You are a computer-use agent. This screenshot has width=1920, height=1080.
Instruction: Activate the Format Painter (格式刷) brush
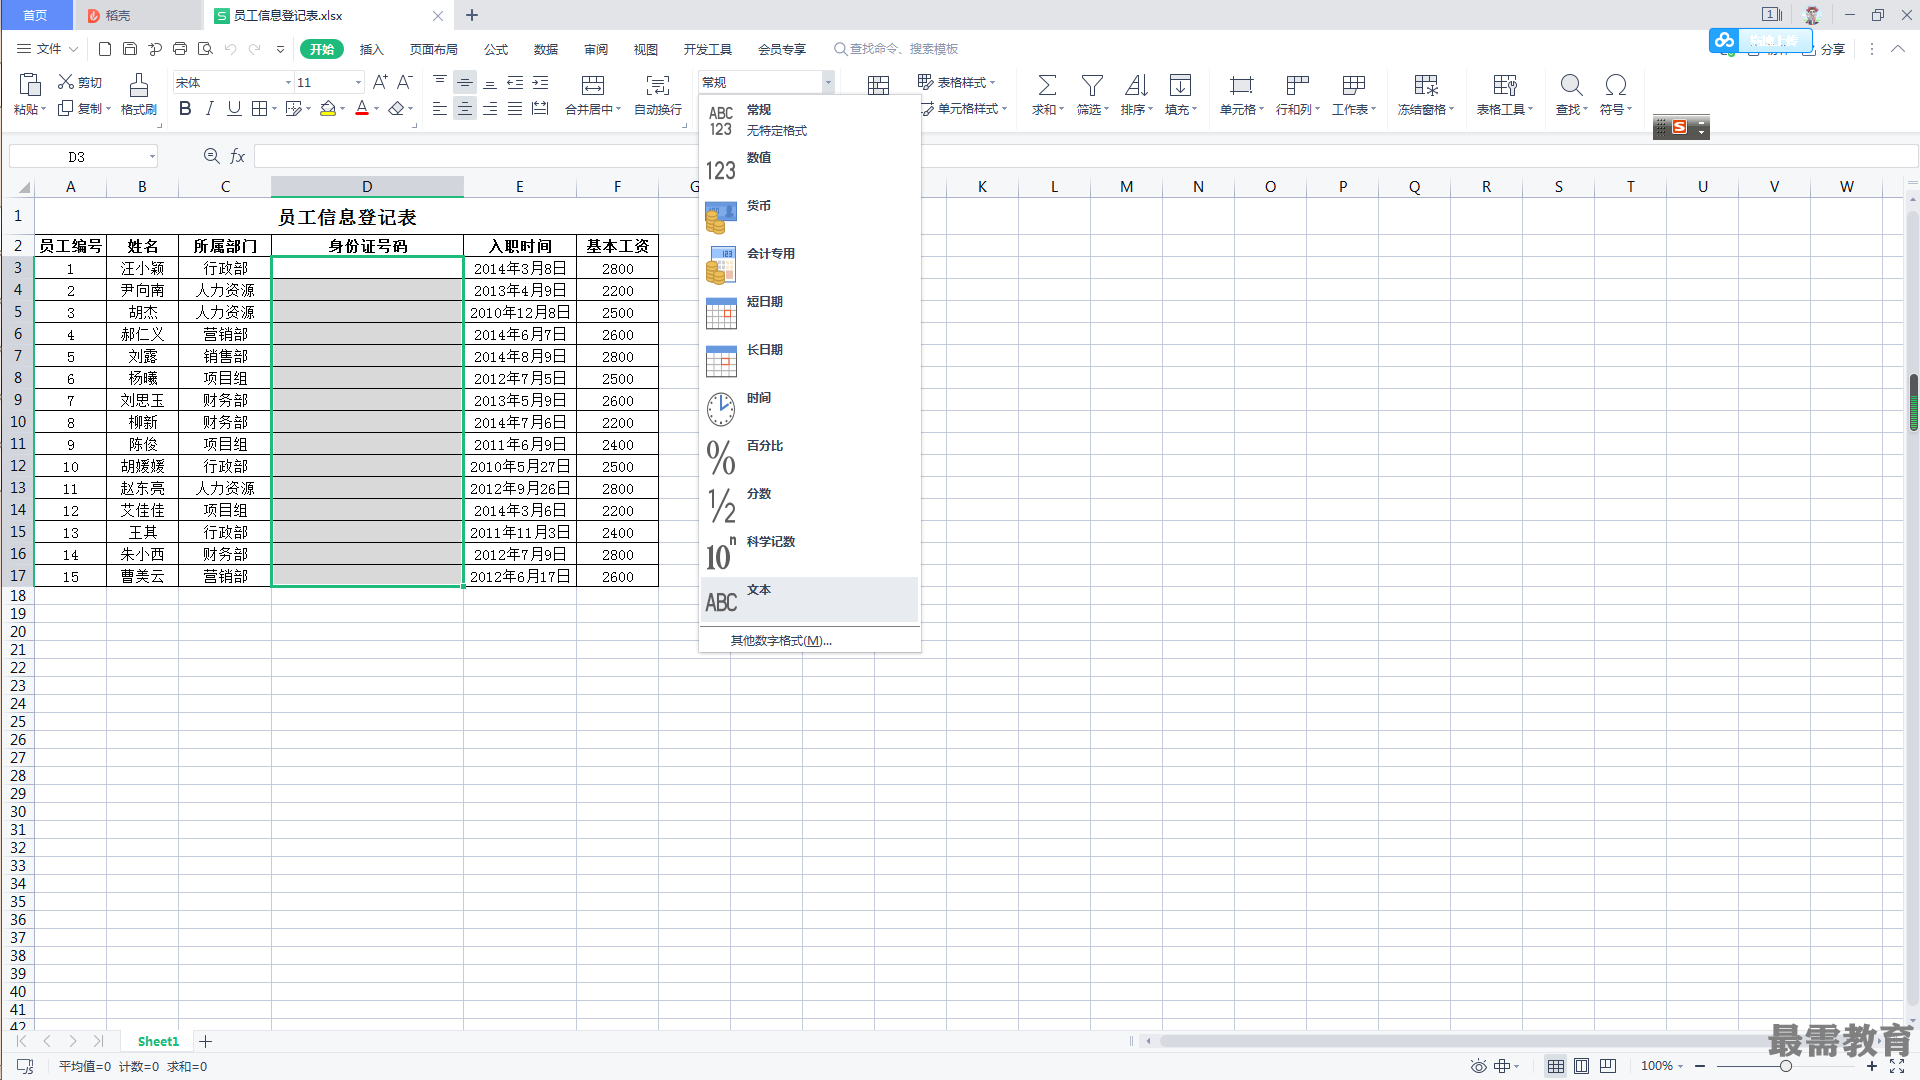click(139, 85)
